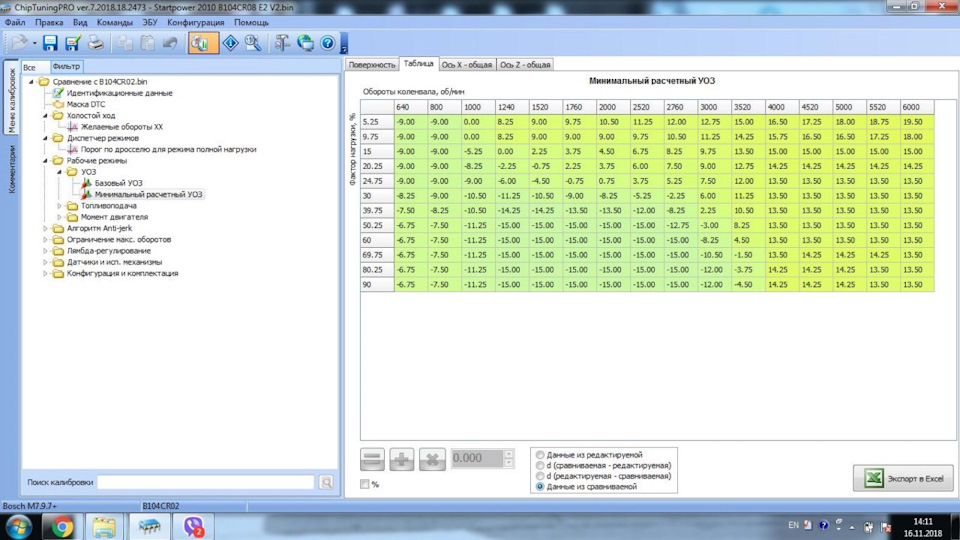Select 'd (редактируемая - сравниваемая)' radio button

tap(540, 476)
